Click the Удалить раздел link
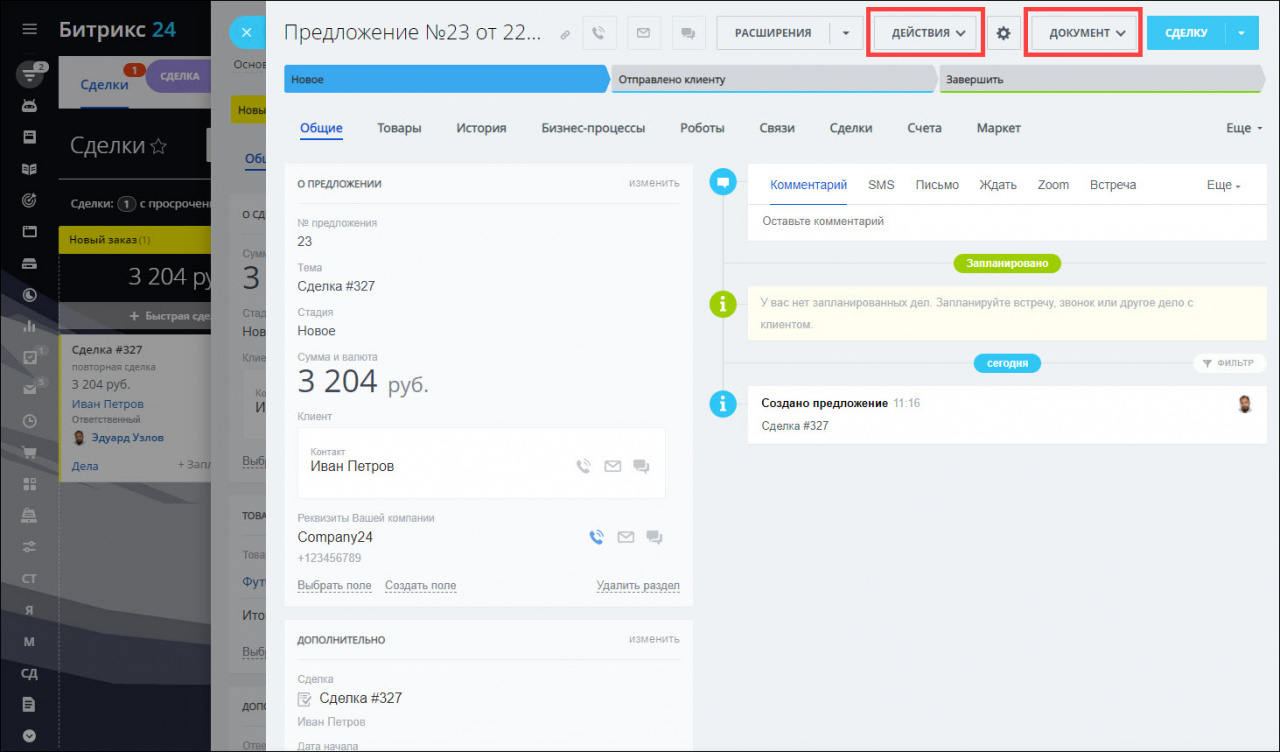Image resolution: width=1280 pixels, height=752 pixels. [638, 586]
